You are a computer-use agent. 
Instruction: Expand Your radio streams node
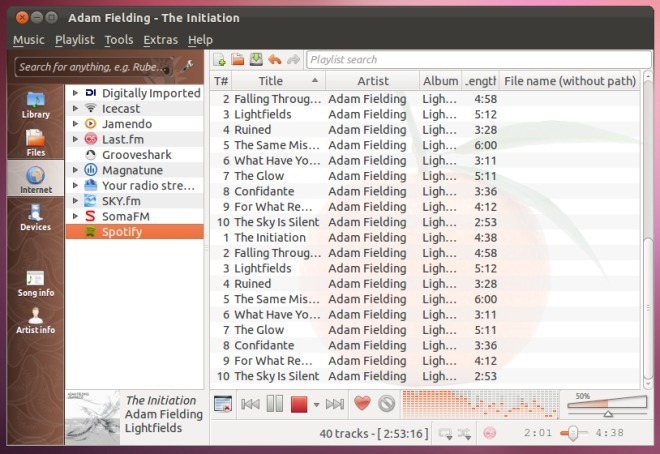point(75,185)
